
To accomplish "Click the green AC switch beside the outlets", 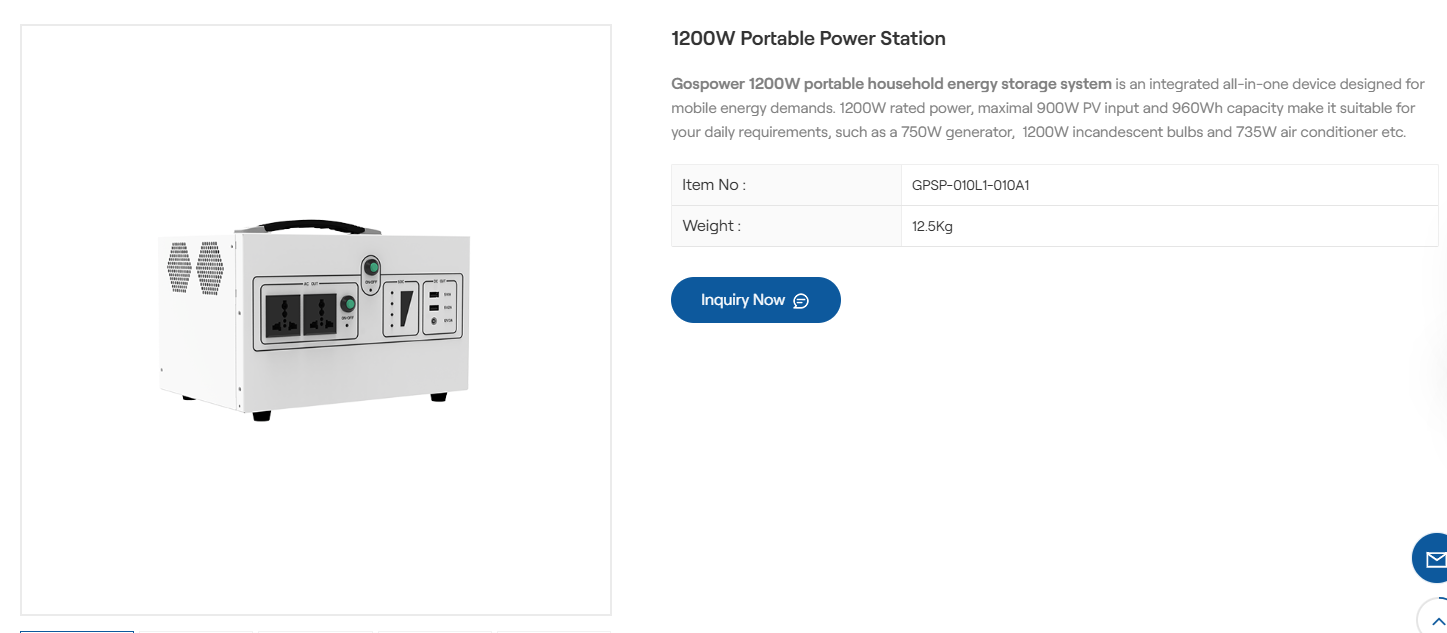I will [x=348, y=304].
